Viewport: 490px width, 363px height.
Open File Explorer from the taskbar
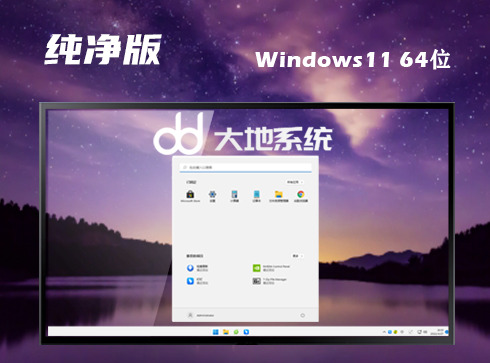(226, 332)
